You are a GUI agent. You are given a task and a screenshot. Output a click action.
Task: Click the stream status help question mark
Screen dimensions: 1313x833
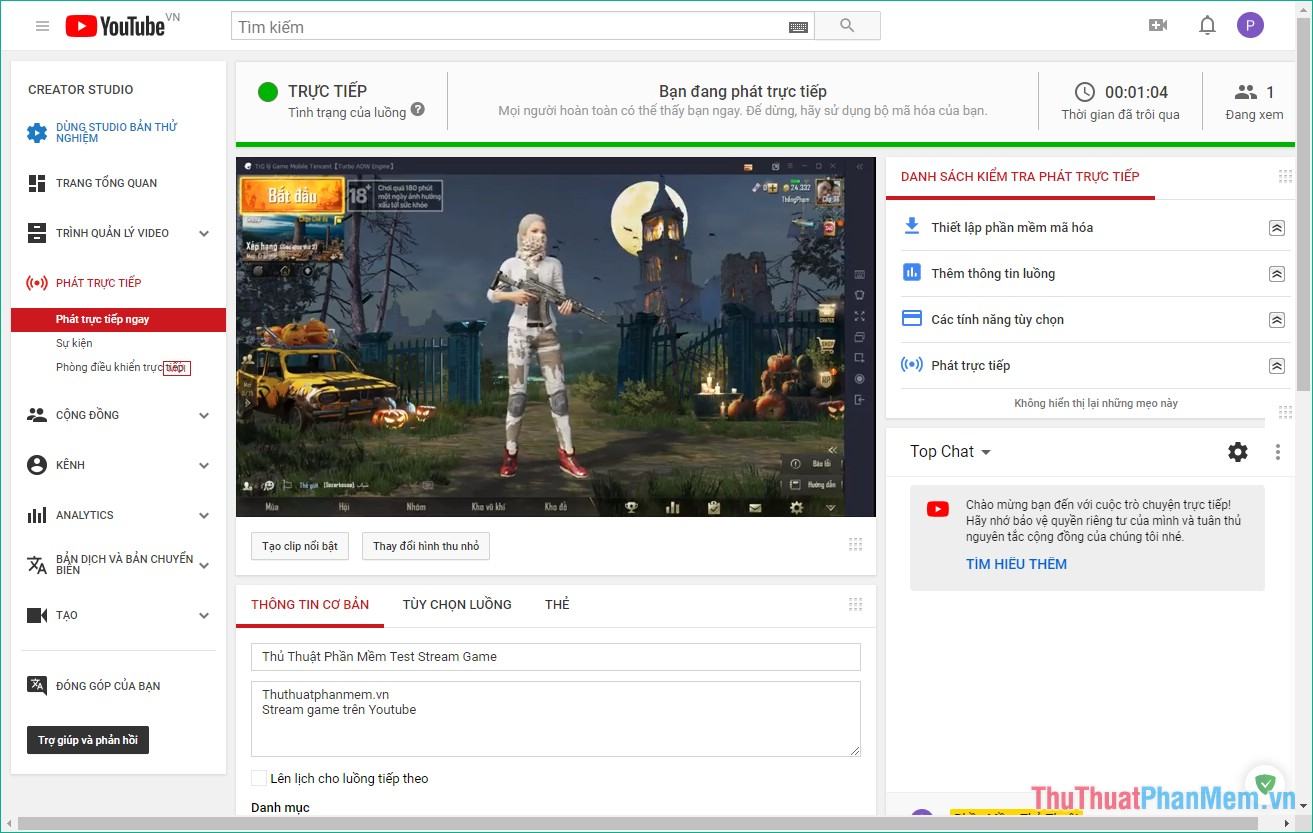(418, 109)
